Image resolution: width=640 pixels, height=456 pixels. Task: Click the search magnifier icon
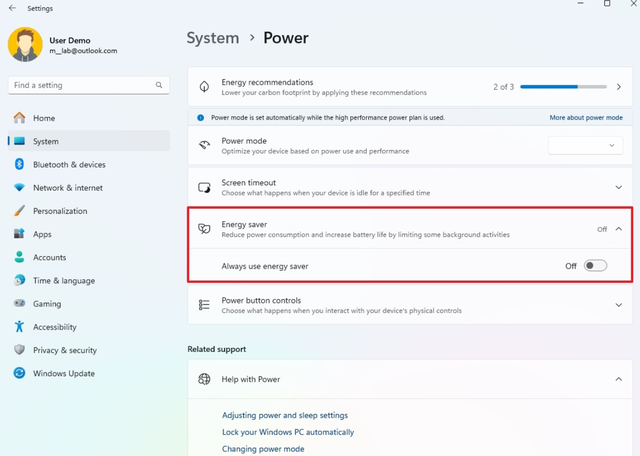pos(159,85)
